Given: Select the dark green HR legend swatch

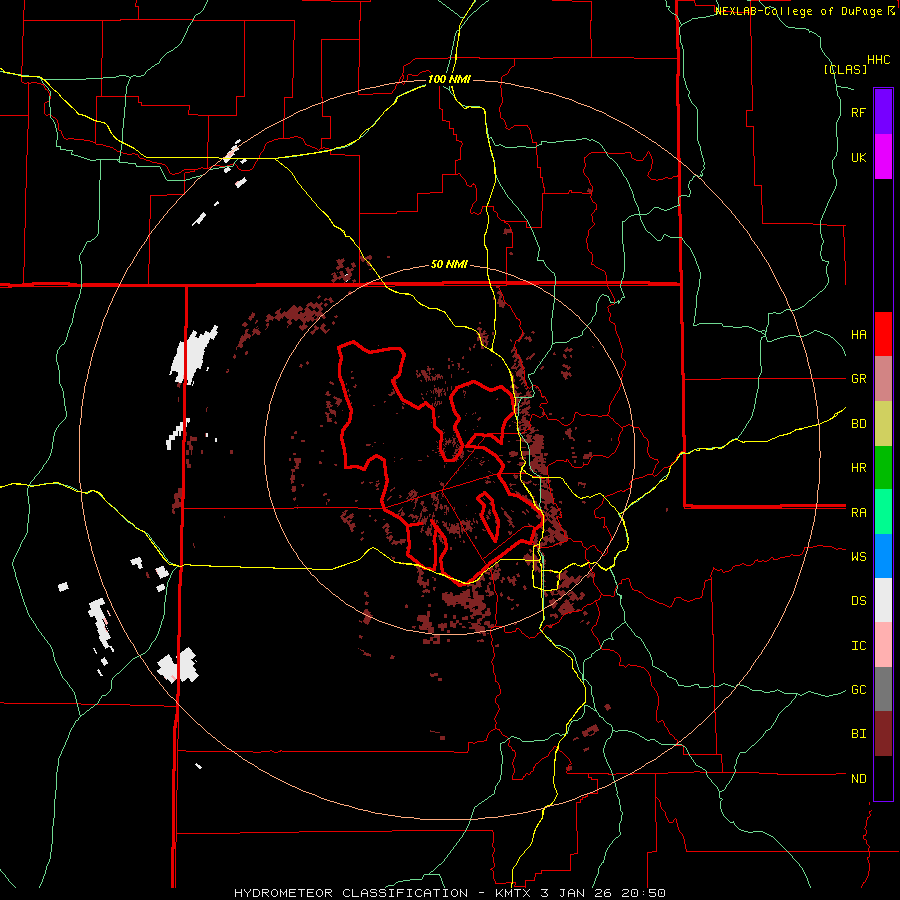Looking at the screenshot, I should (x=883, y=467).
